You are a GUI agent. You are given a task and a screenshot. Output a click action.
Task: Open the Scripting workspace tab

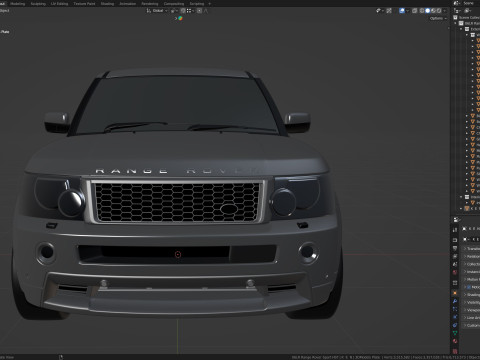[197, 4]
